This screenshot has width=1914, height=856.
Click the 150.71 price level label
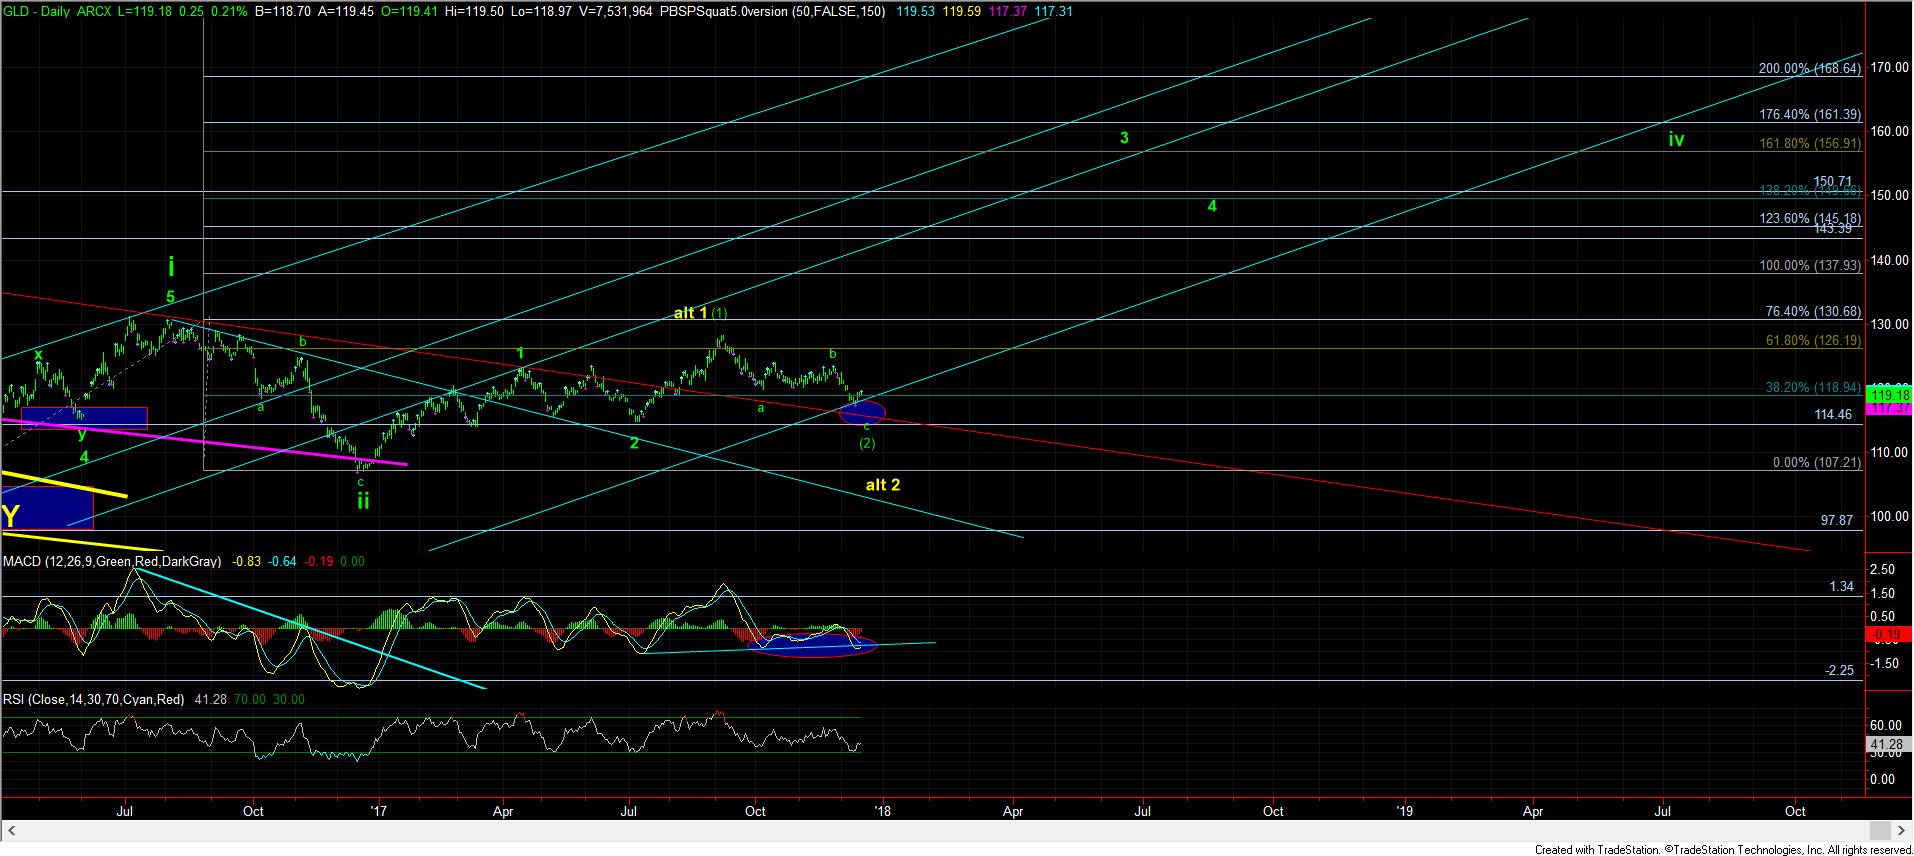pyautogui.click(x=1832, y=182)
